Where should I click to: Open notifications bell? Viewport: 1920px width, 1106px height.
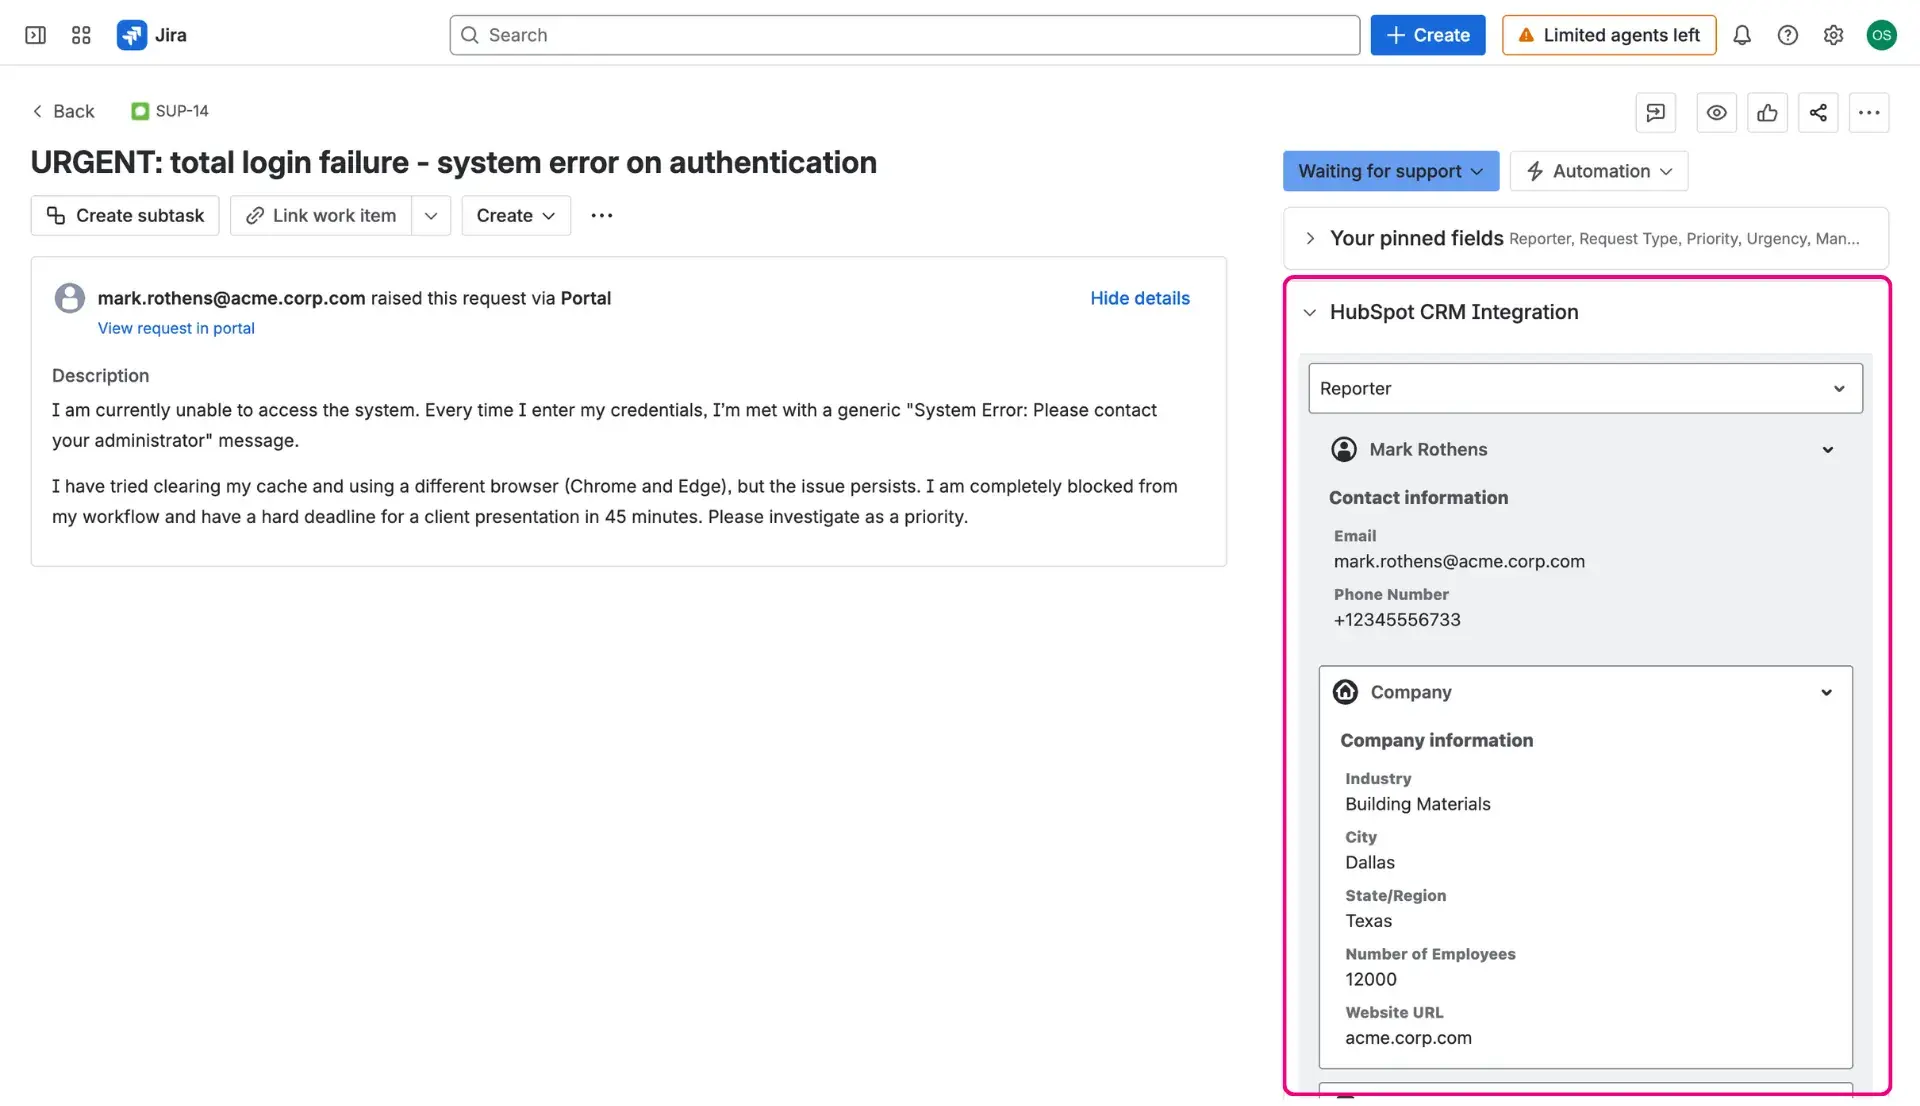point(1742,35)
